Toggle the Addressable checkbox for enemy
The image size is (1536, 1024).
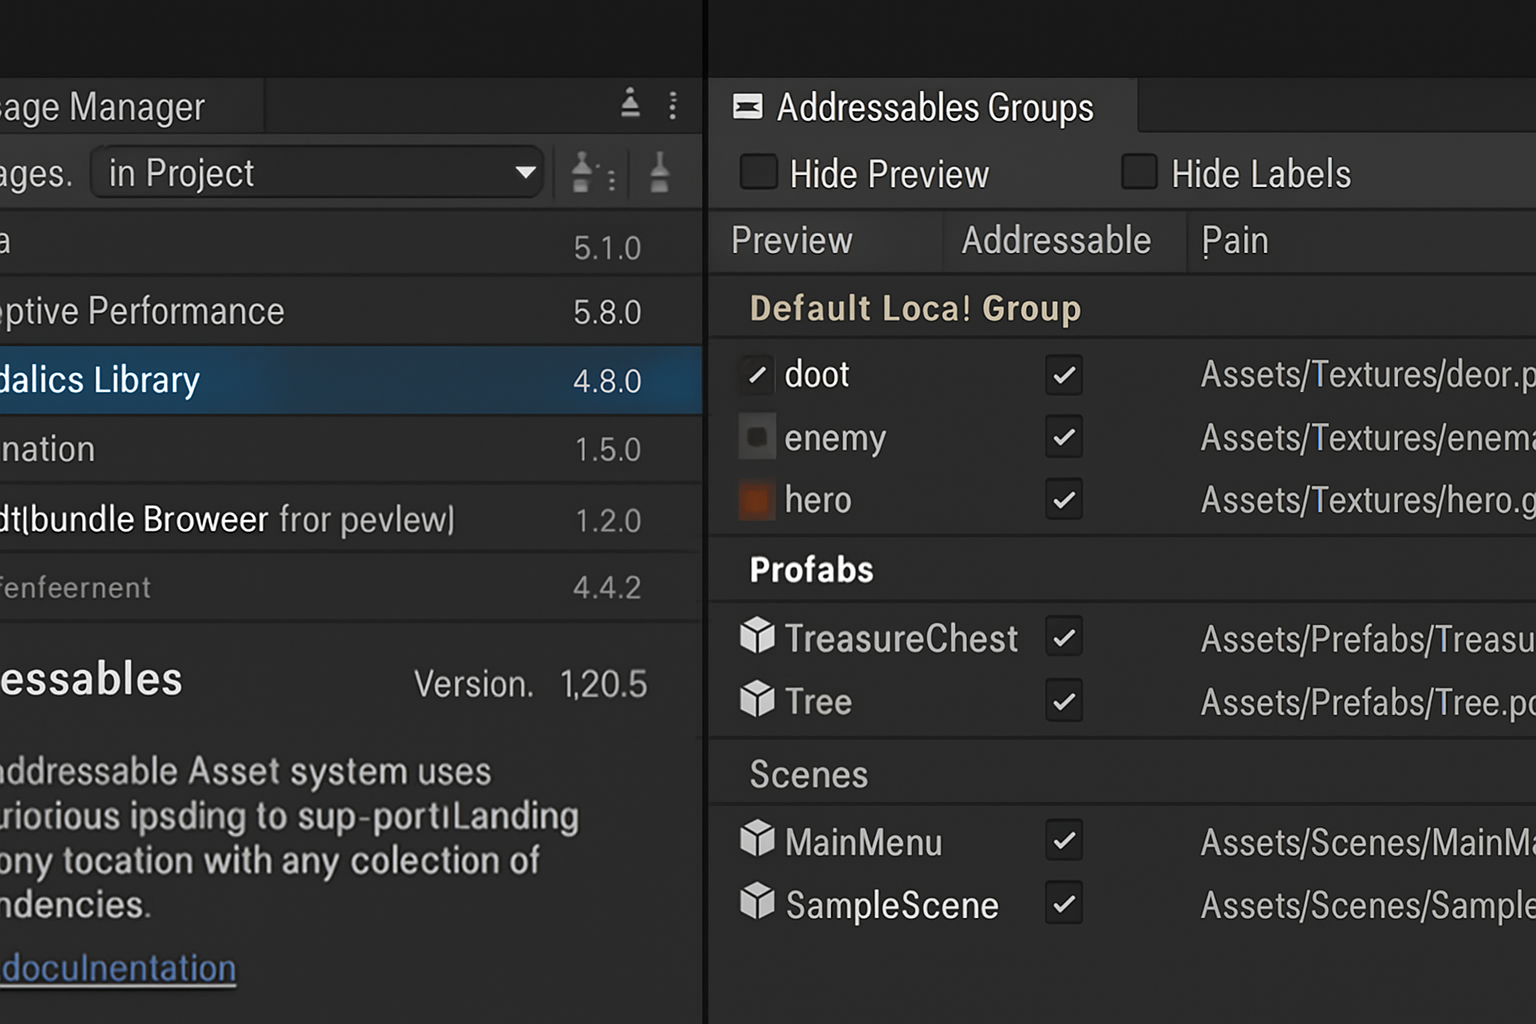pos(1064,437)
